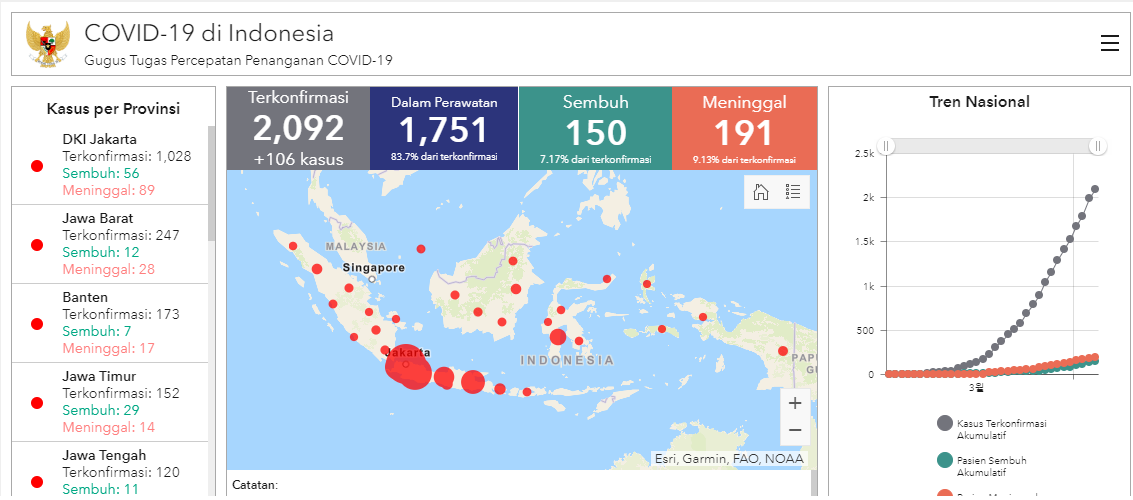Click the red dot beside Jawa Tengah
1133x500 pixels.
[x=37, y=482]
